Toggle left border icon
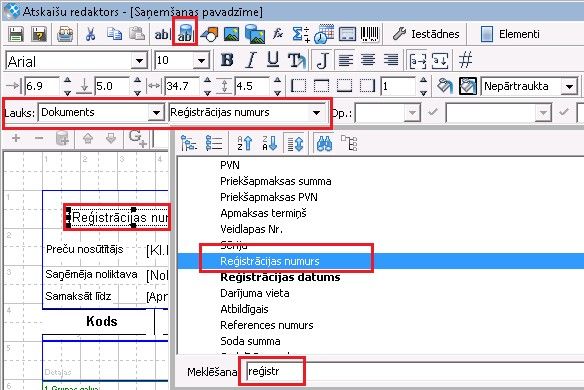The height and width of the screenshot is (390, 584). point(298,86)
